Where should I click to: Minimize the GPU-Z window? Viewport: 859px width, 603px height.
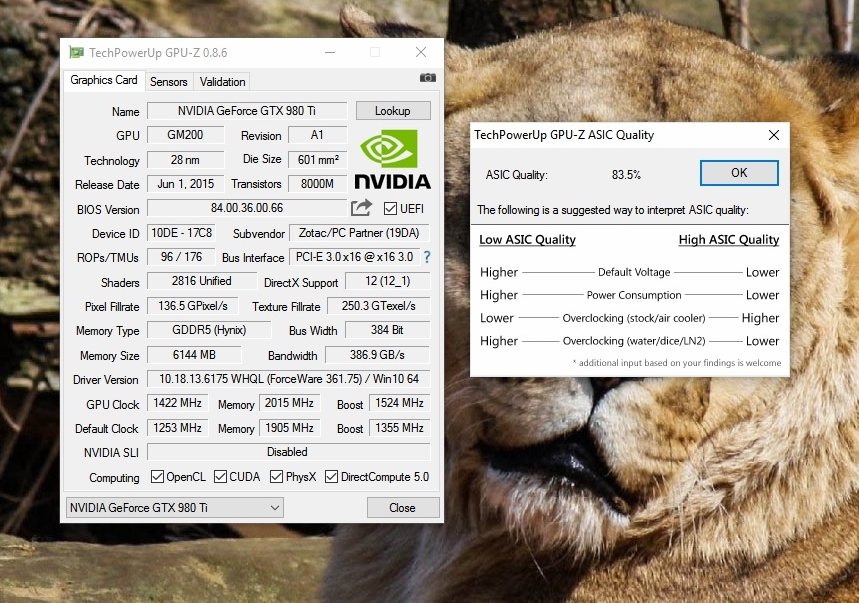coord(330,53)
